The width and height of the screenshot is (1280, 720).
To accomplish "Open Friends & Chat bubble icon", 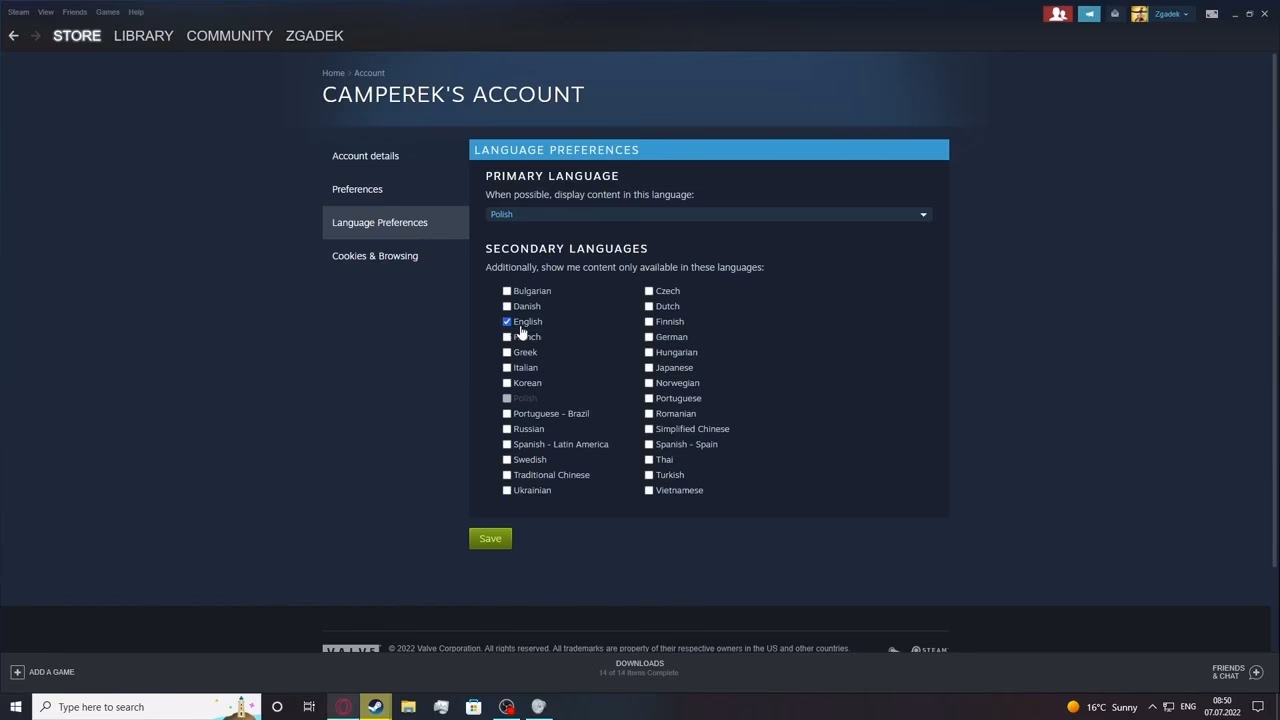I will [1257, 672].
